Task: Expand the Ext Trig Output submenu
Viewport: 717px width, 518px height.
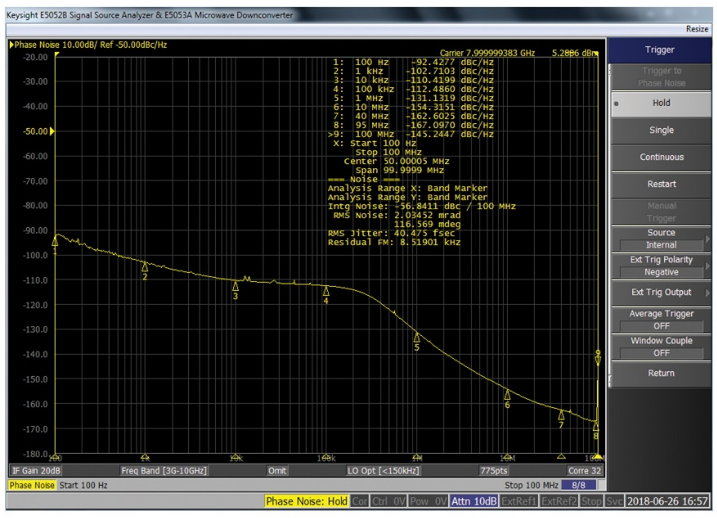Action: coord(661,293)
